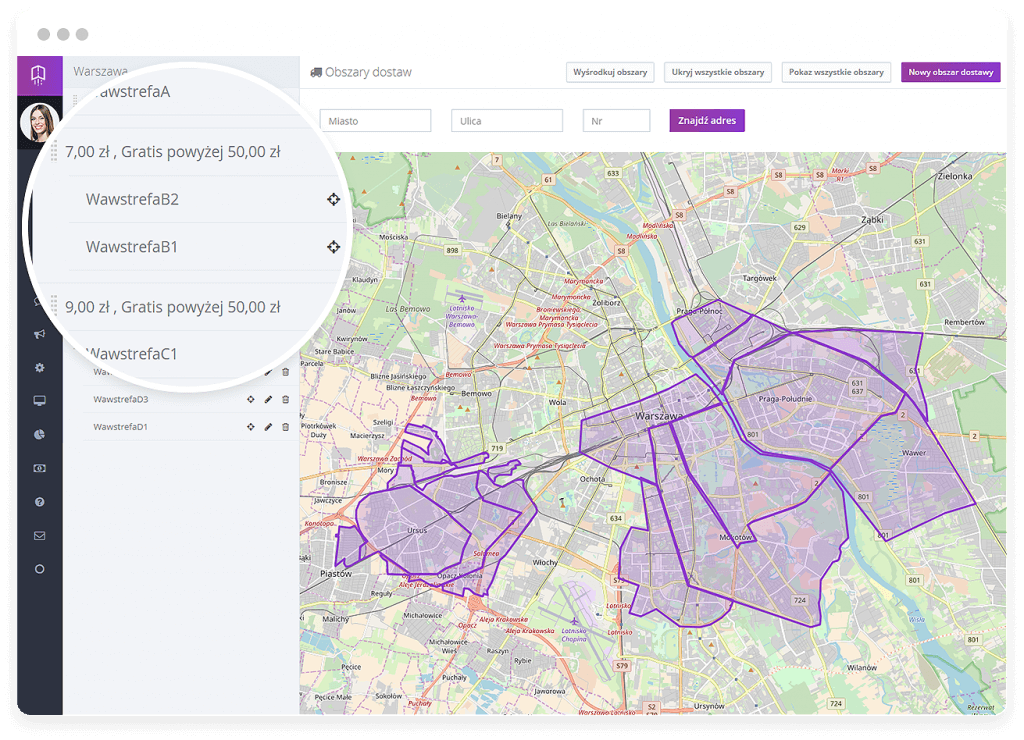Show all zones with Pokaż wszystkie obszary
This screenshot has height=740, width=1024.
pyautogui.click(x=836, y=72)
